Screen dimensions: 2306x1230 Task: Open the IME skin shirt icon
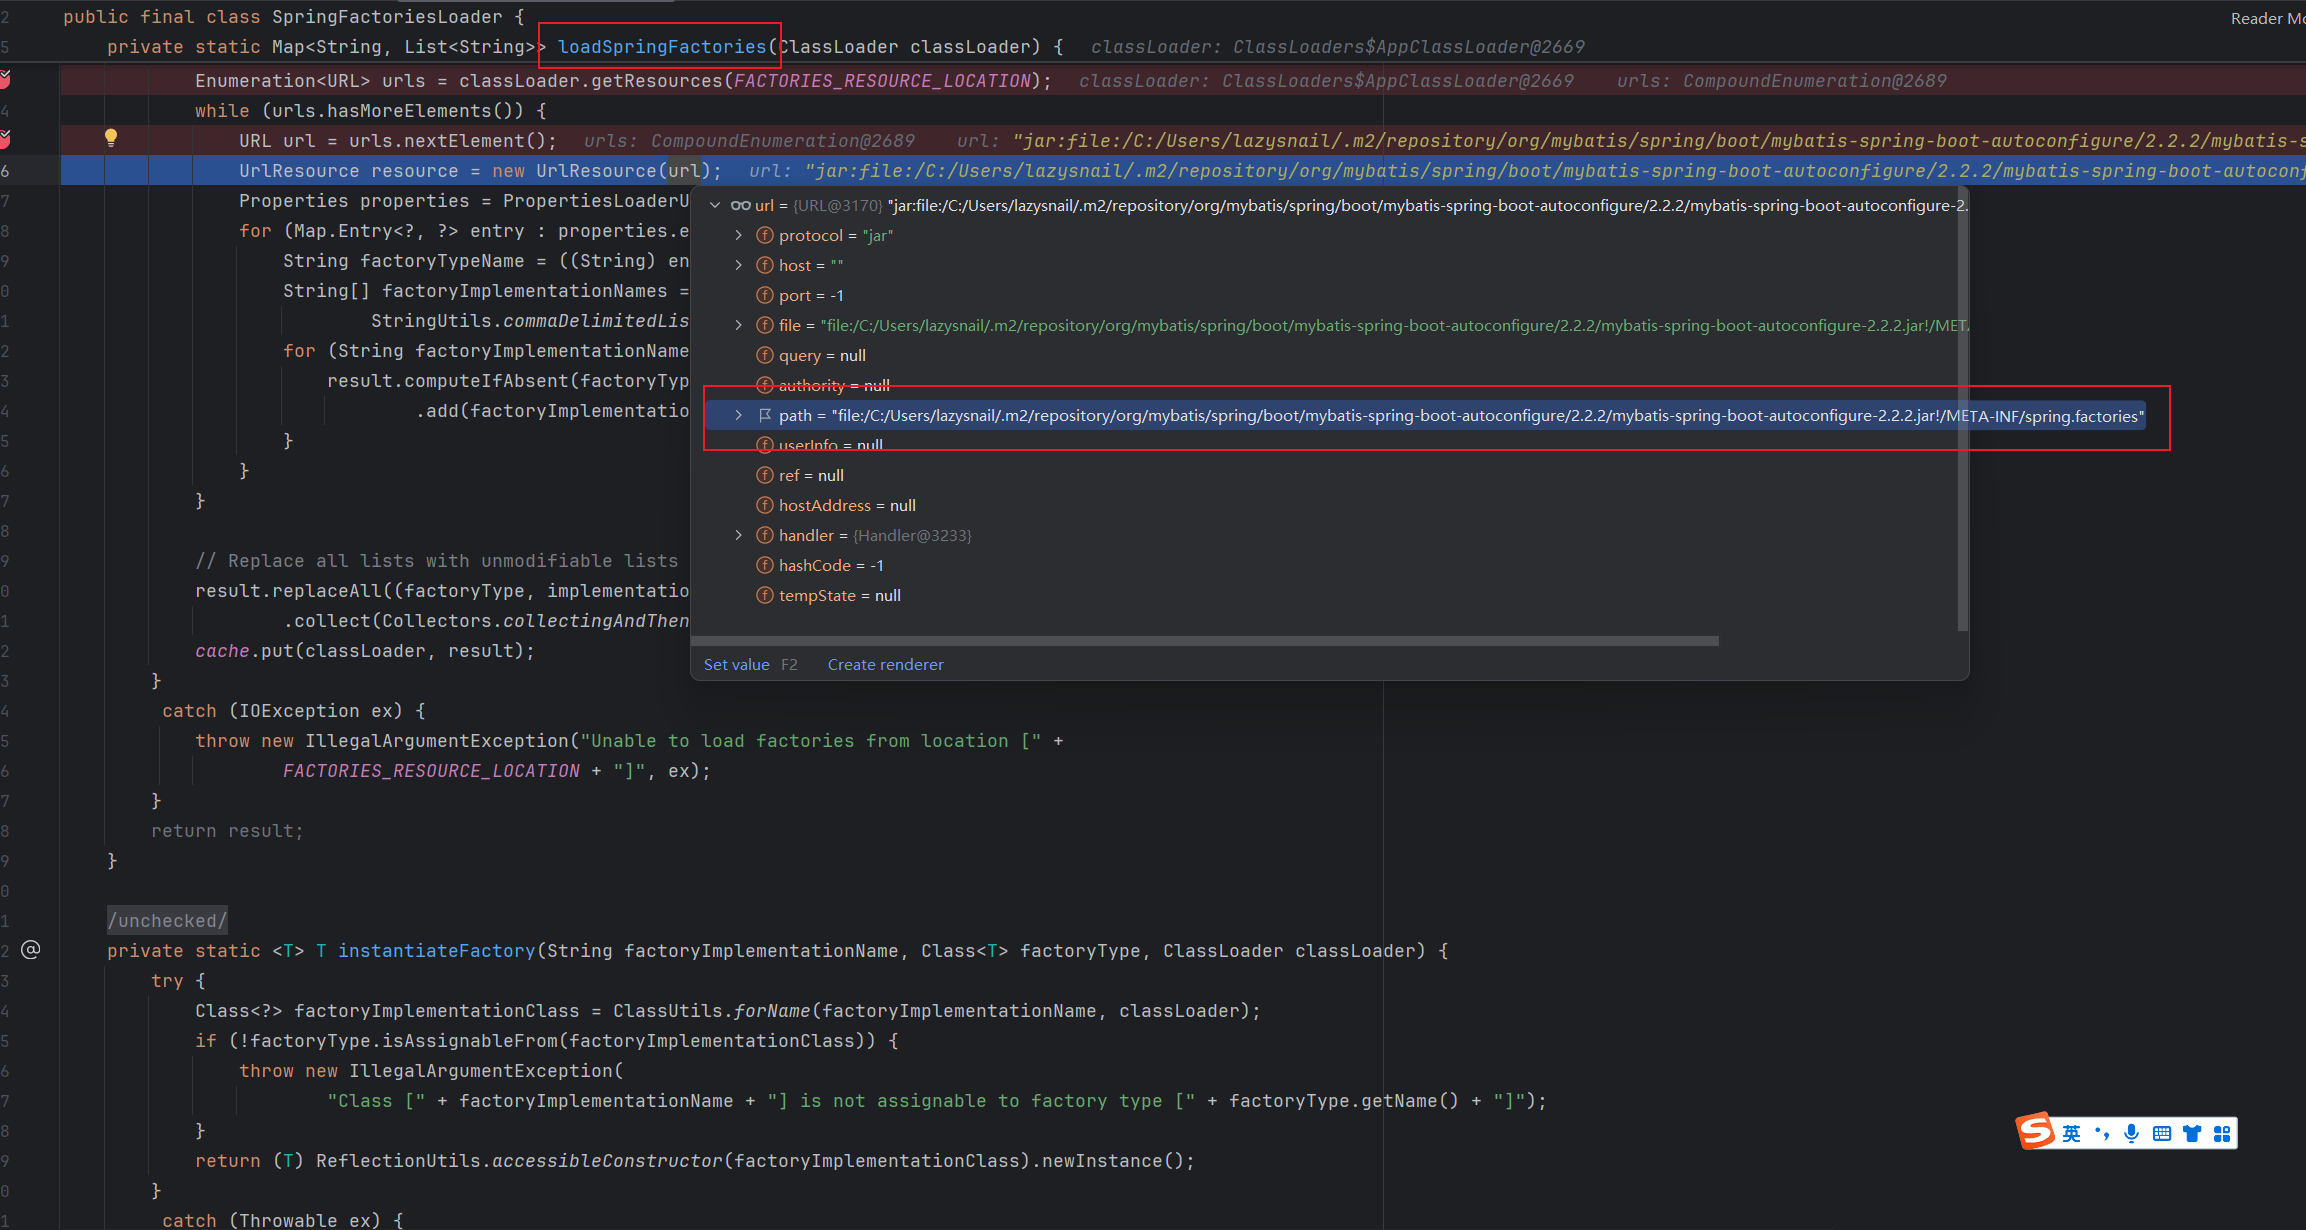pos(2192,1134)
